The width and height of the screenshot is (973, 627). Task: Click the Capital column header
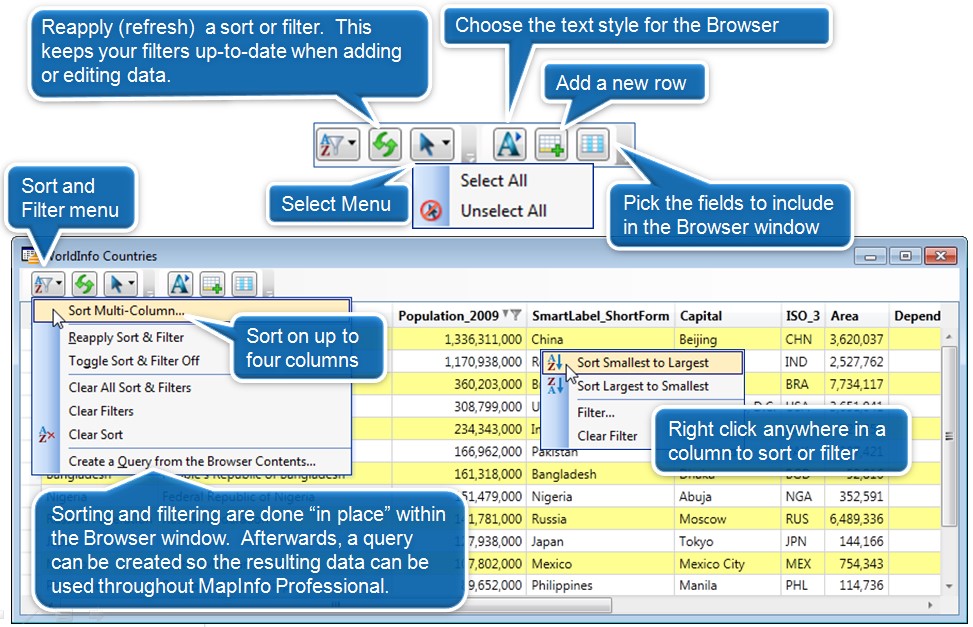click(x=700, y=316)
